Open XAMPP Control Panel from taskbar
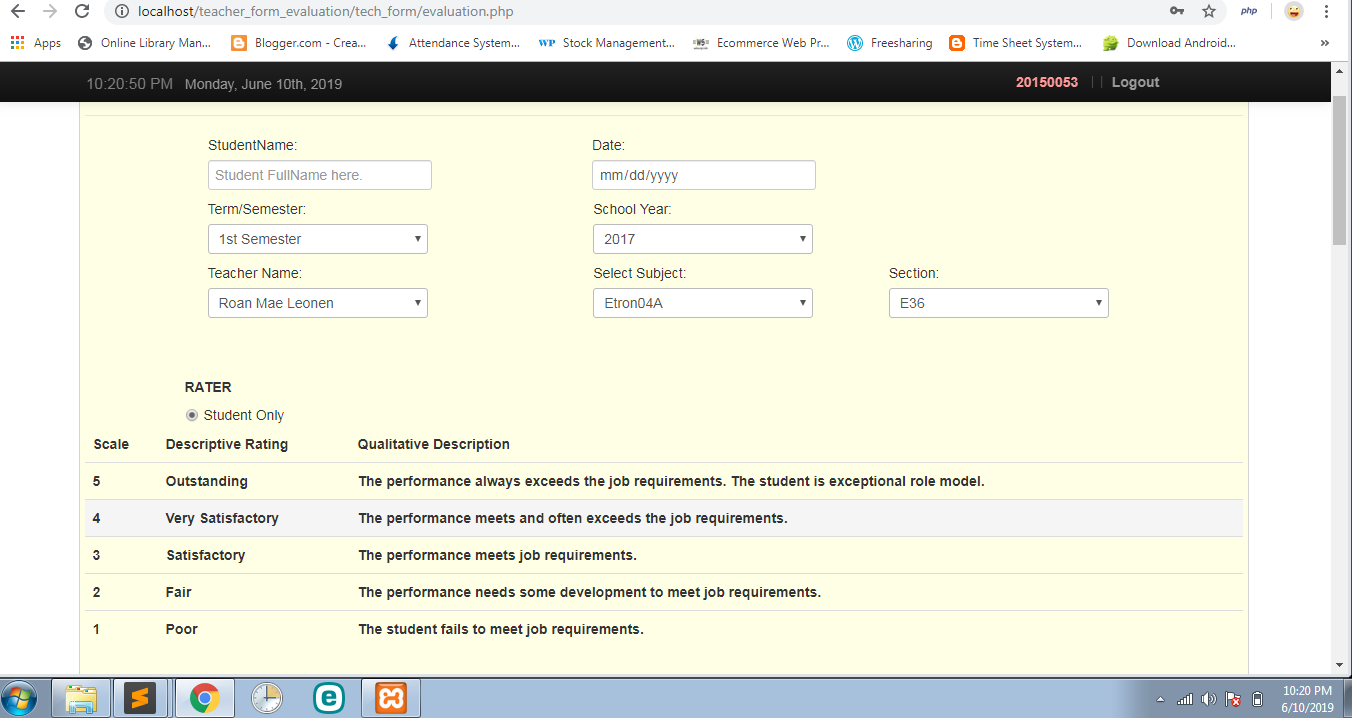 tap(390, 697)
